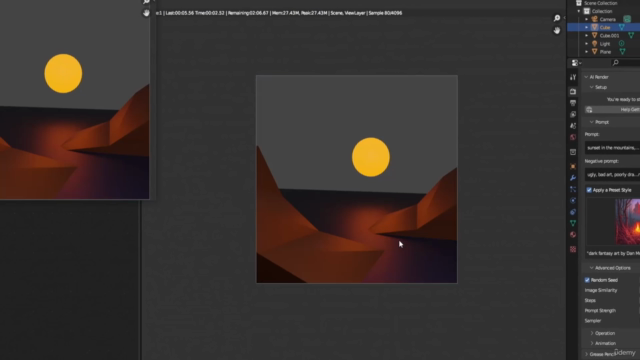Expand the Animation subpanel
640x360 pixels.
click(591, 343)
